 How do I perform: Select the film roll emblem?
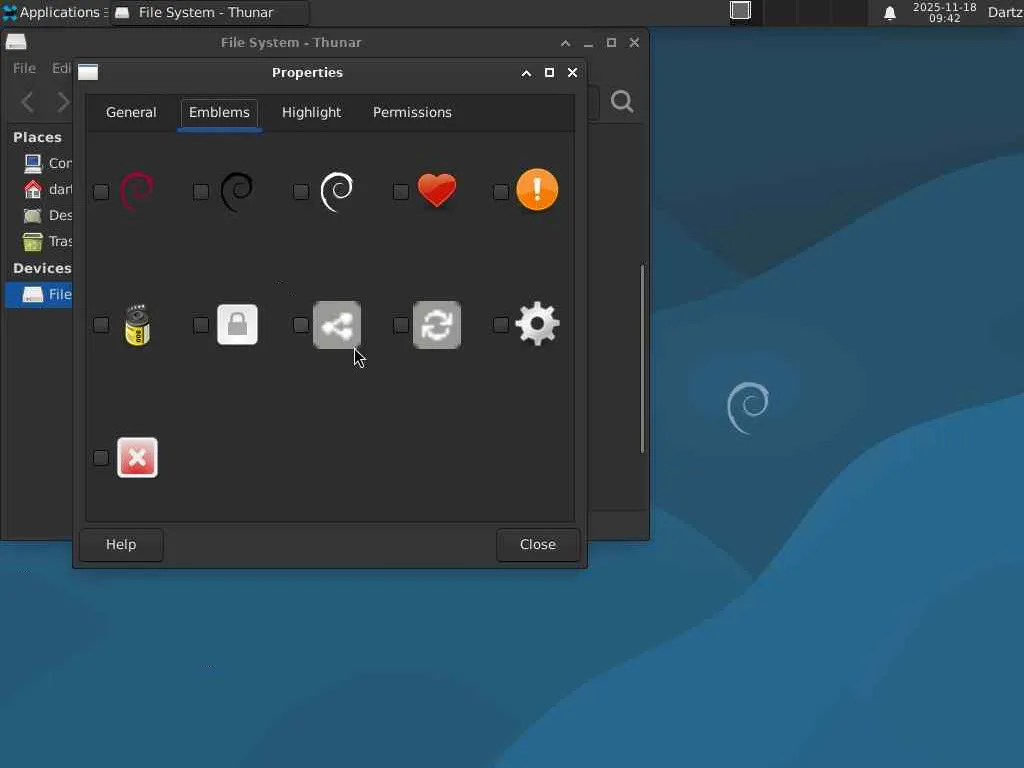[x=137, y=325]
